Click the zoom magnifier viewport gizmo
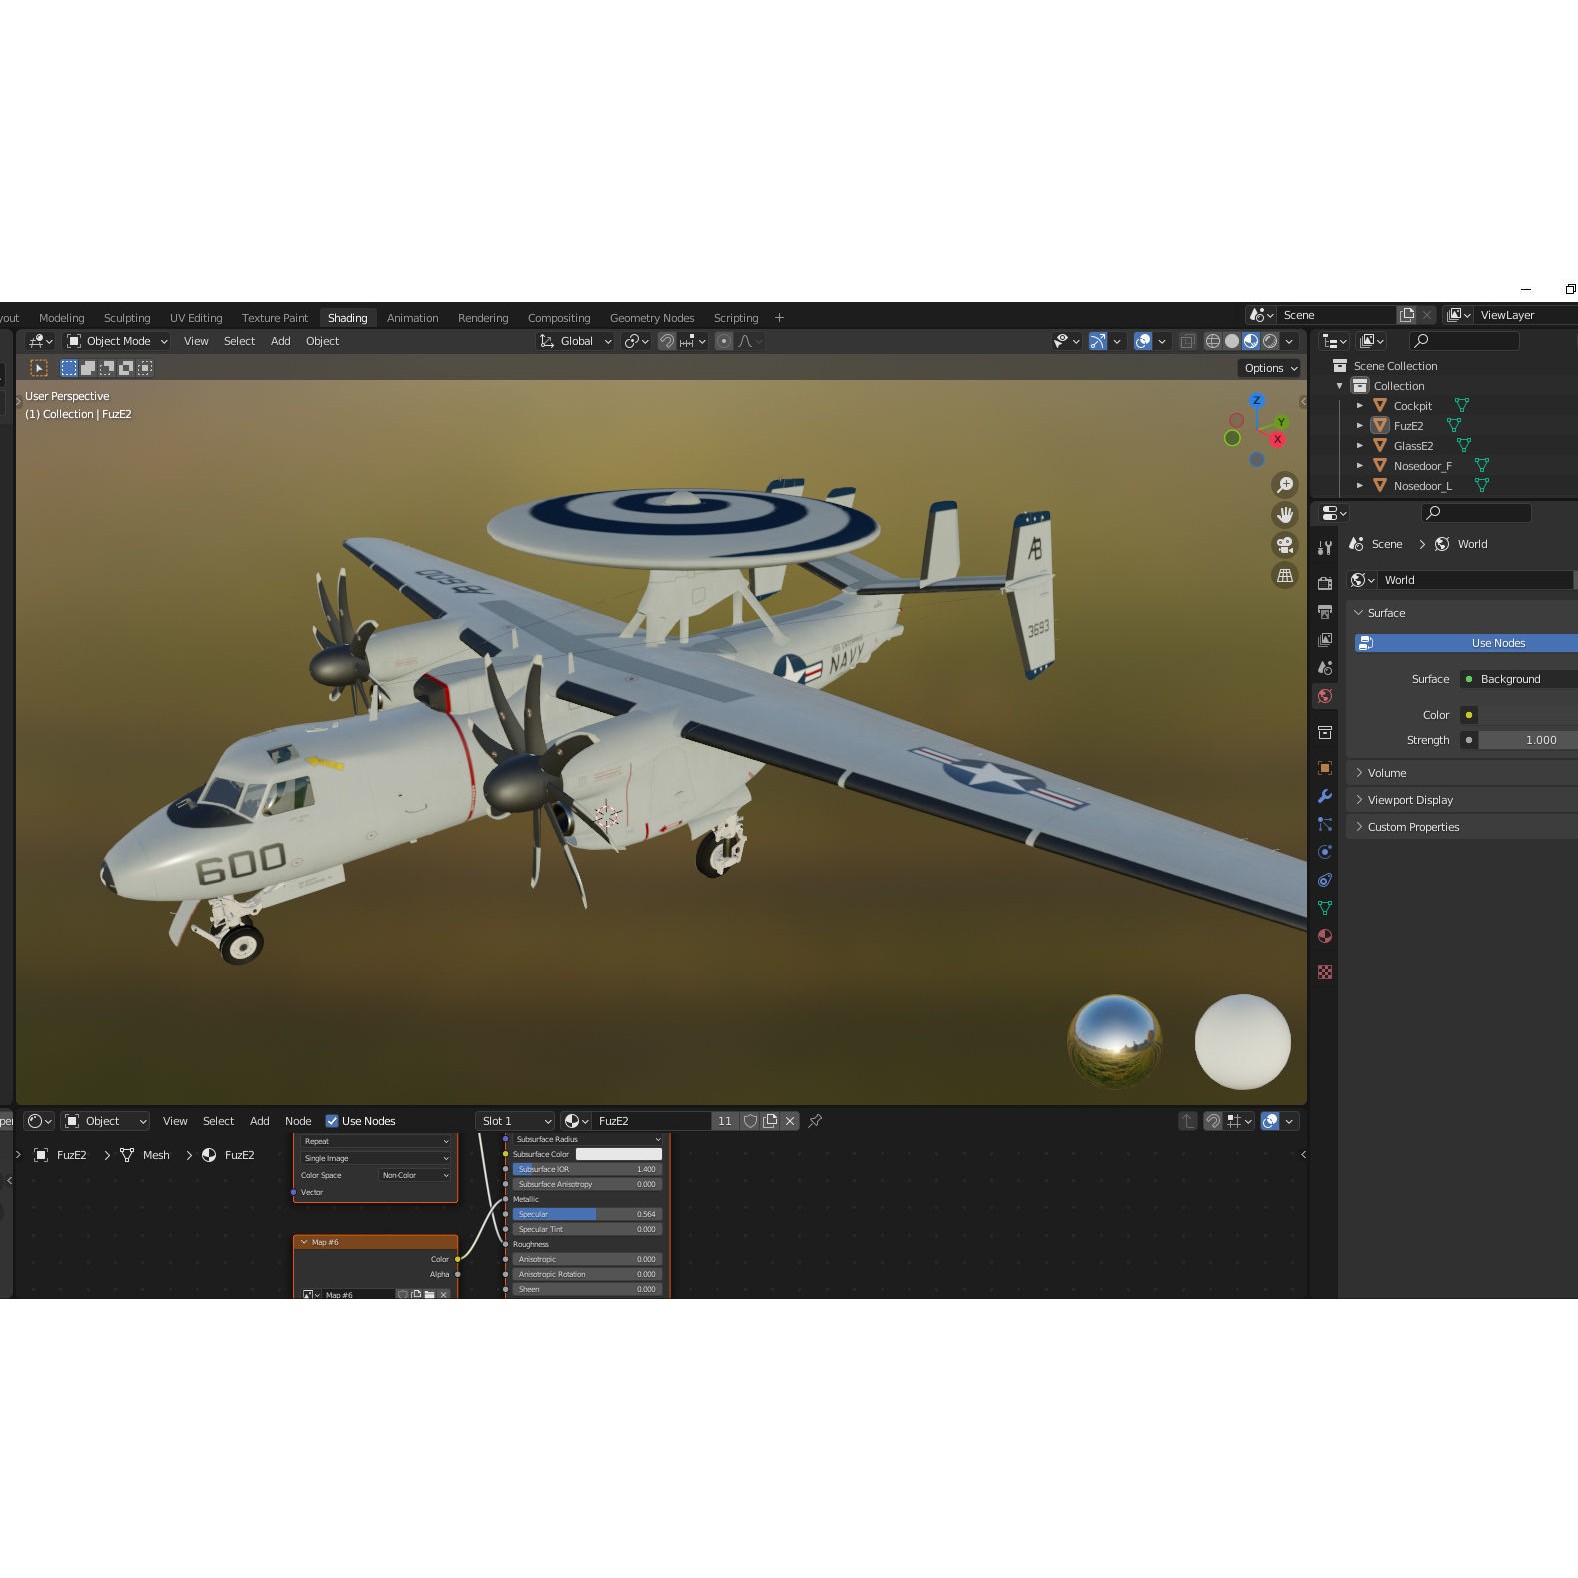1578x1578 pixels. (1285, 485)
